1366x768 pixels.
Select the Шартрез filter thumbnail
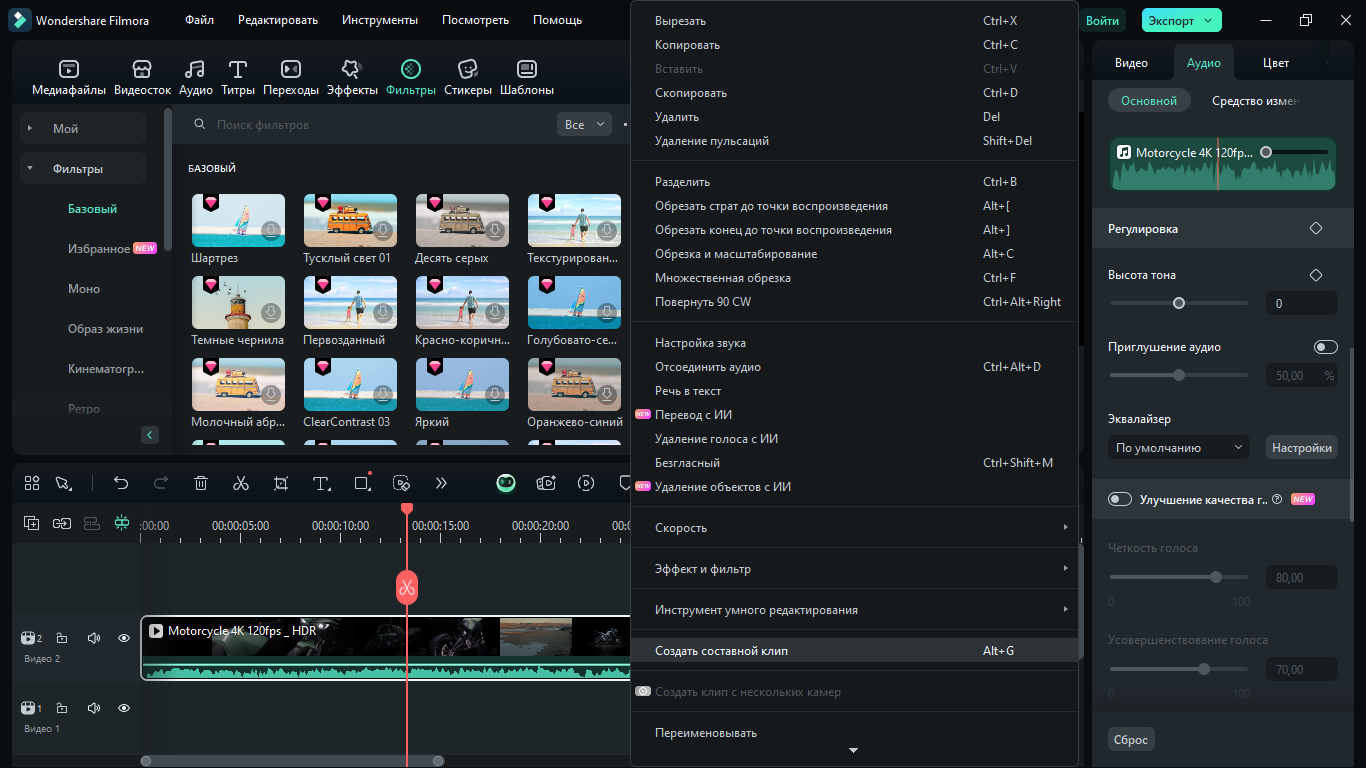pyautogui.click(x=238, y=220)
